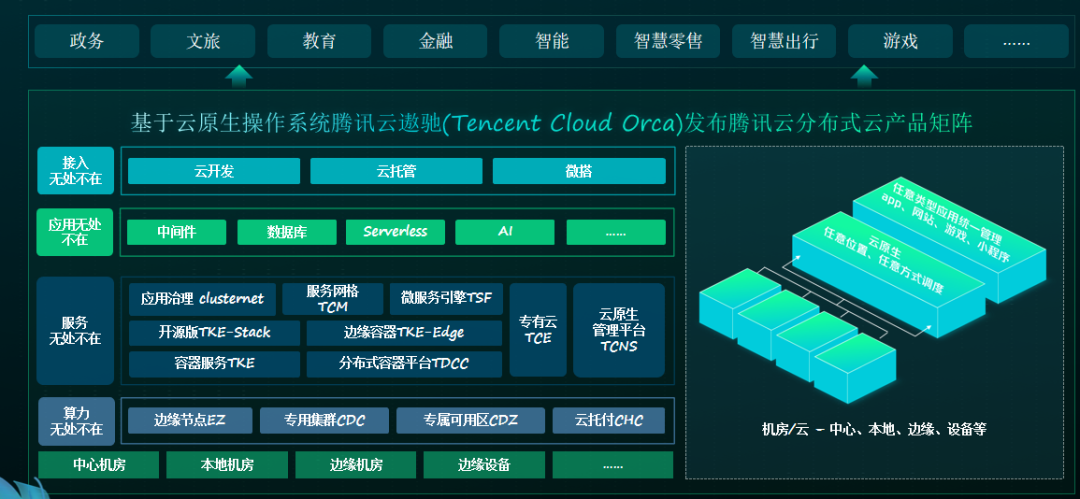1080x499 pixels.
Task: Click the 政务 industry box
Action: click(87, 41)
